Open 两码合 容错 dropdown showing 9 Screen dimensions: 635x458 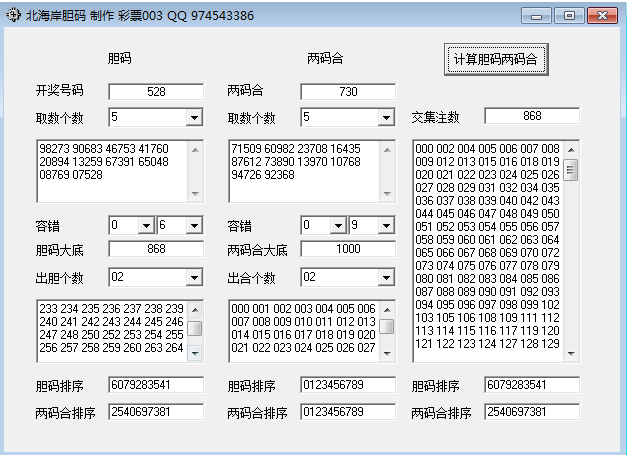click(386, 226)
